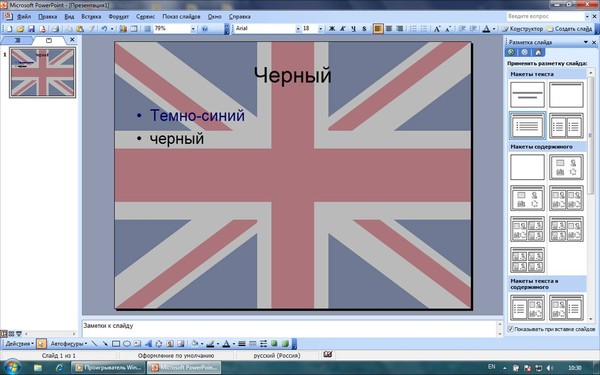Open the Help question-mark icon
Viewport: 600px width, 375px height.
(x=205, y=29)
